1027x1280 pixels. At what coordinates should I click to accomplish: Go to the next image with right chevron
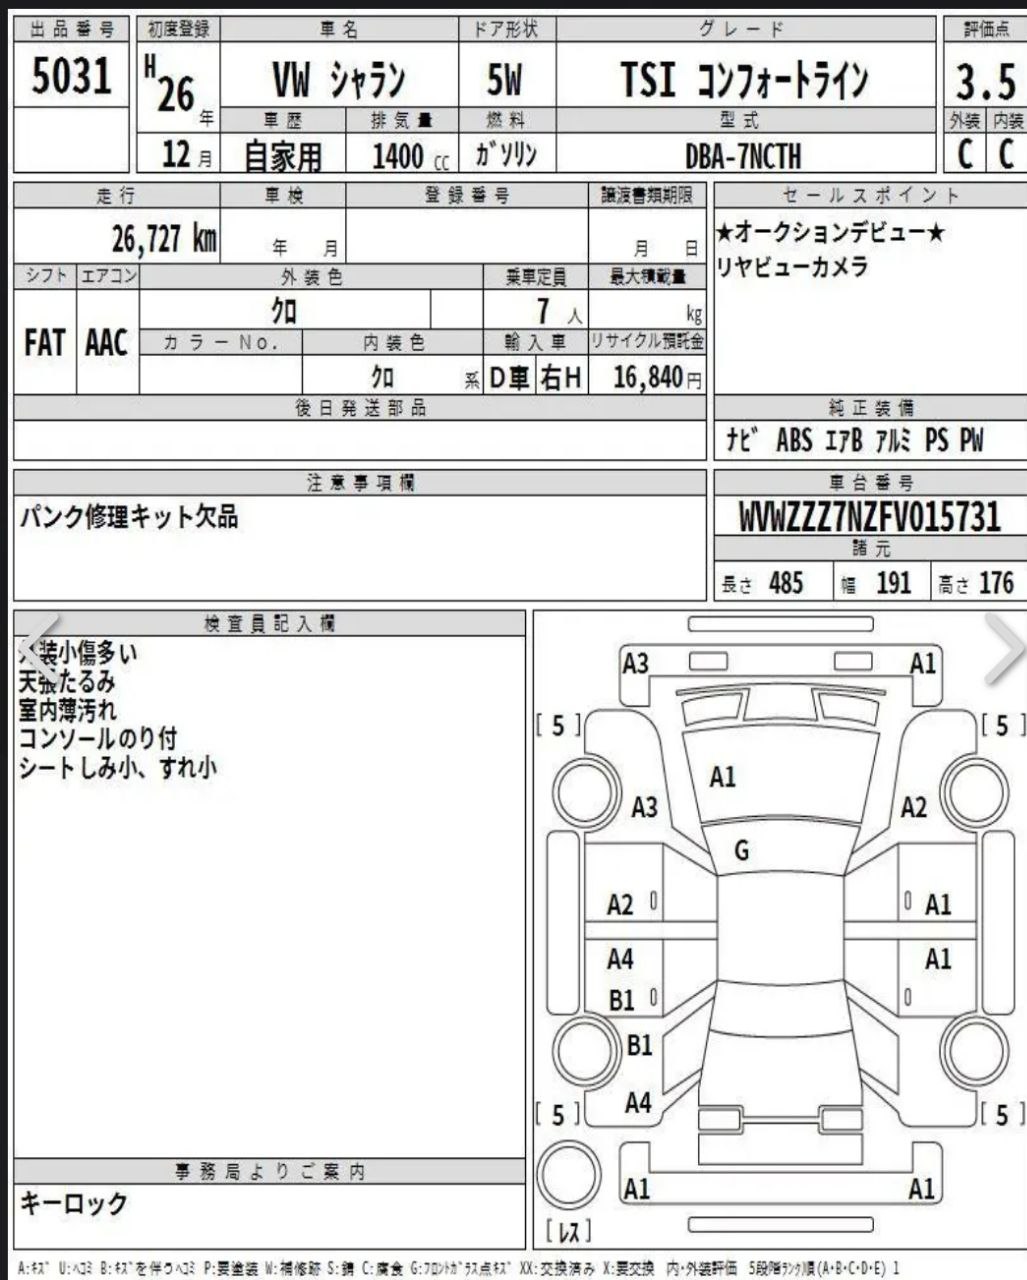point(1005,648)
